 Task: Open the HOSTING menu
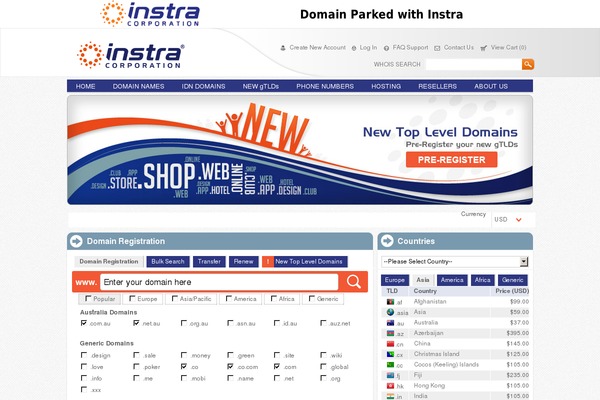[x=386, y=86]
